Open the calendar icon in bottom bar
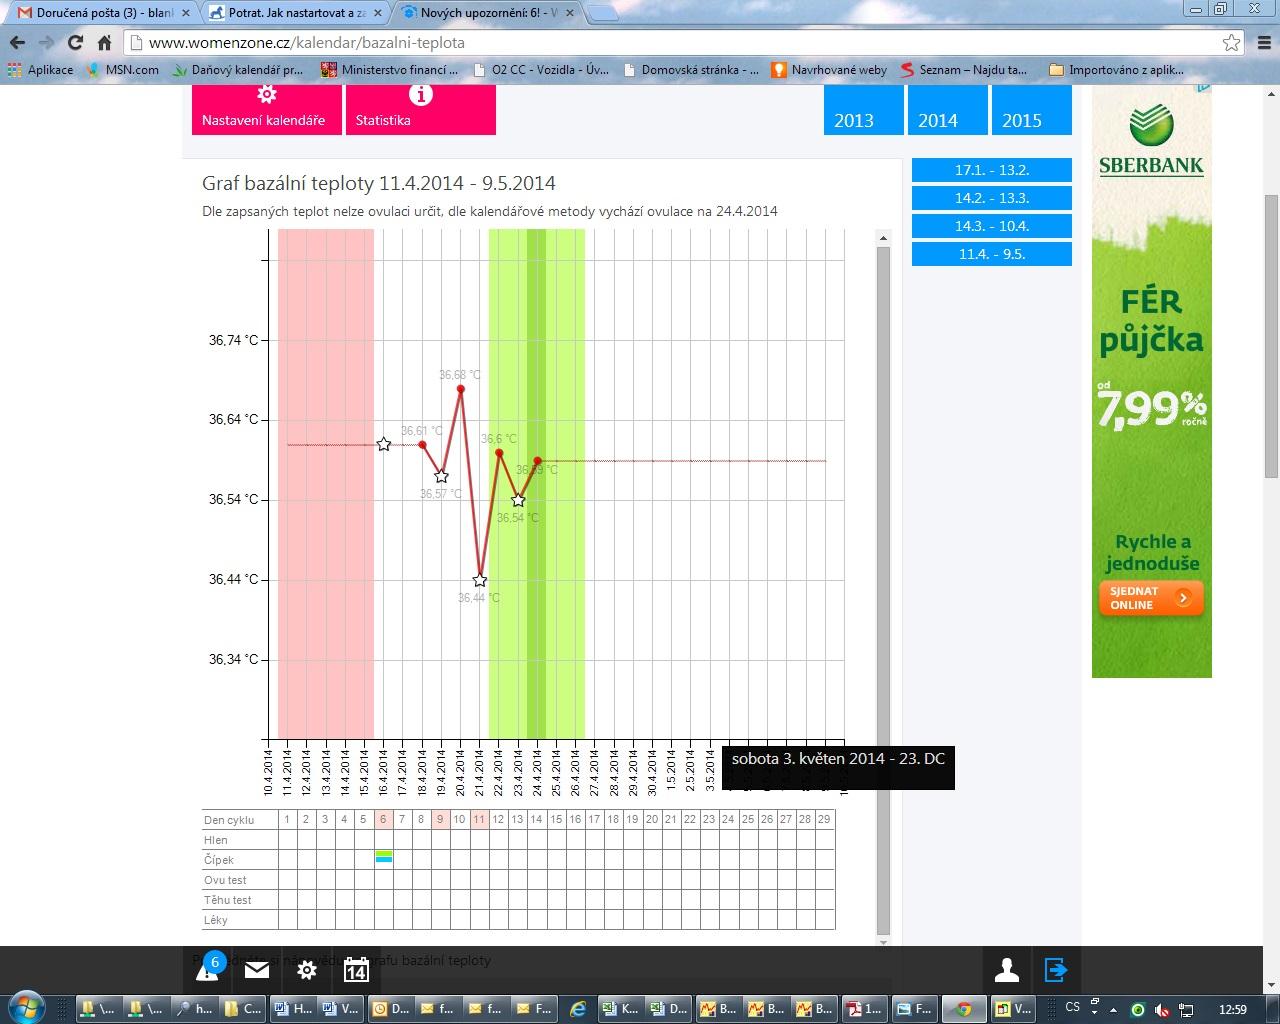Viewport: 1280px width, 1024px height. [x=356, y=970]
